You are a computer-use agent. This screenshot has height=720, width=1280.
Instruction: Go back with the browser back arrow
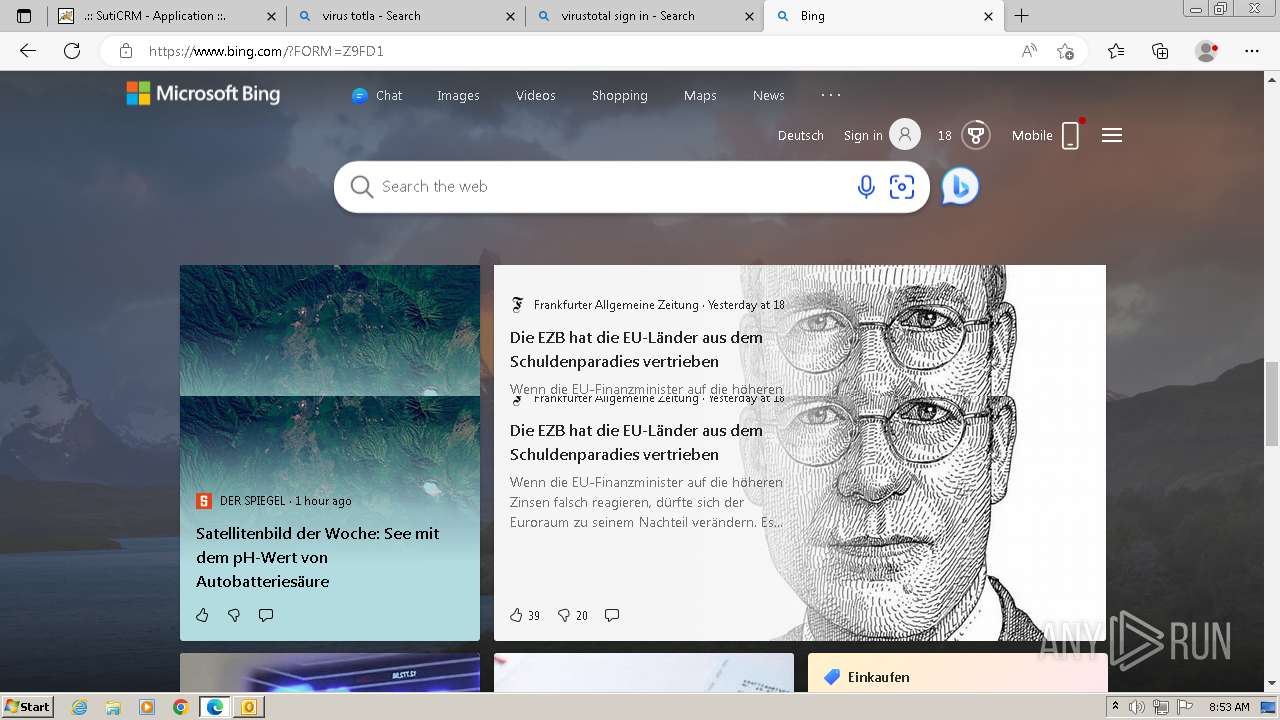click(28, 51)
